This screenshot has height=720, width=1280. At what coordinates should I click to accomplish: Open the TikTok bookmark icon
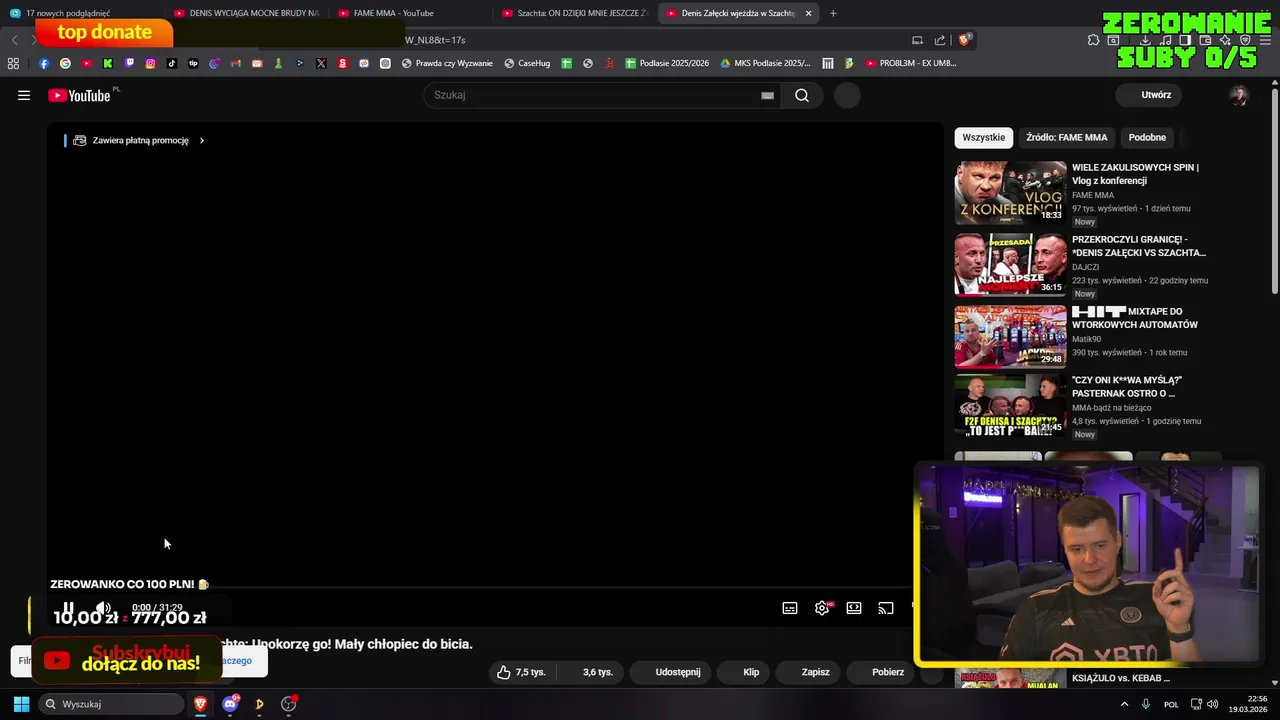tap(172, 63)
